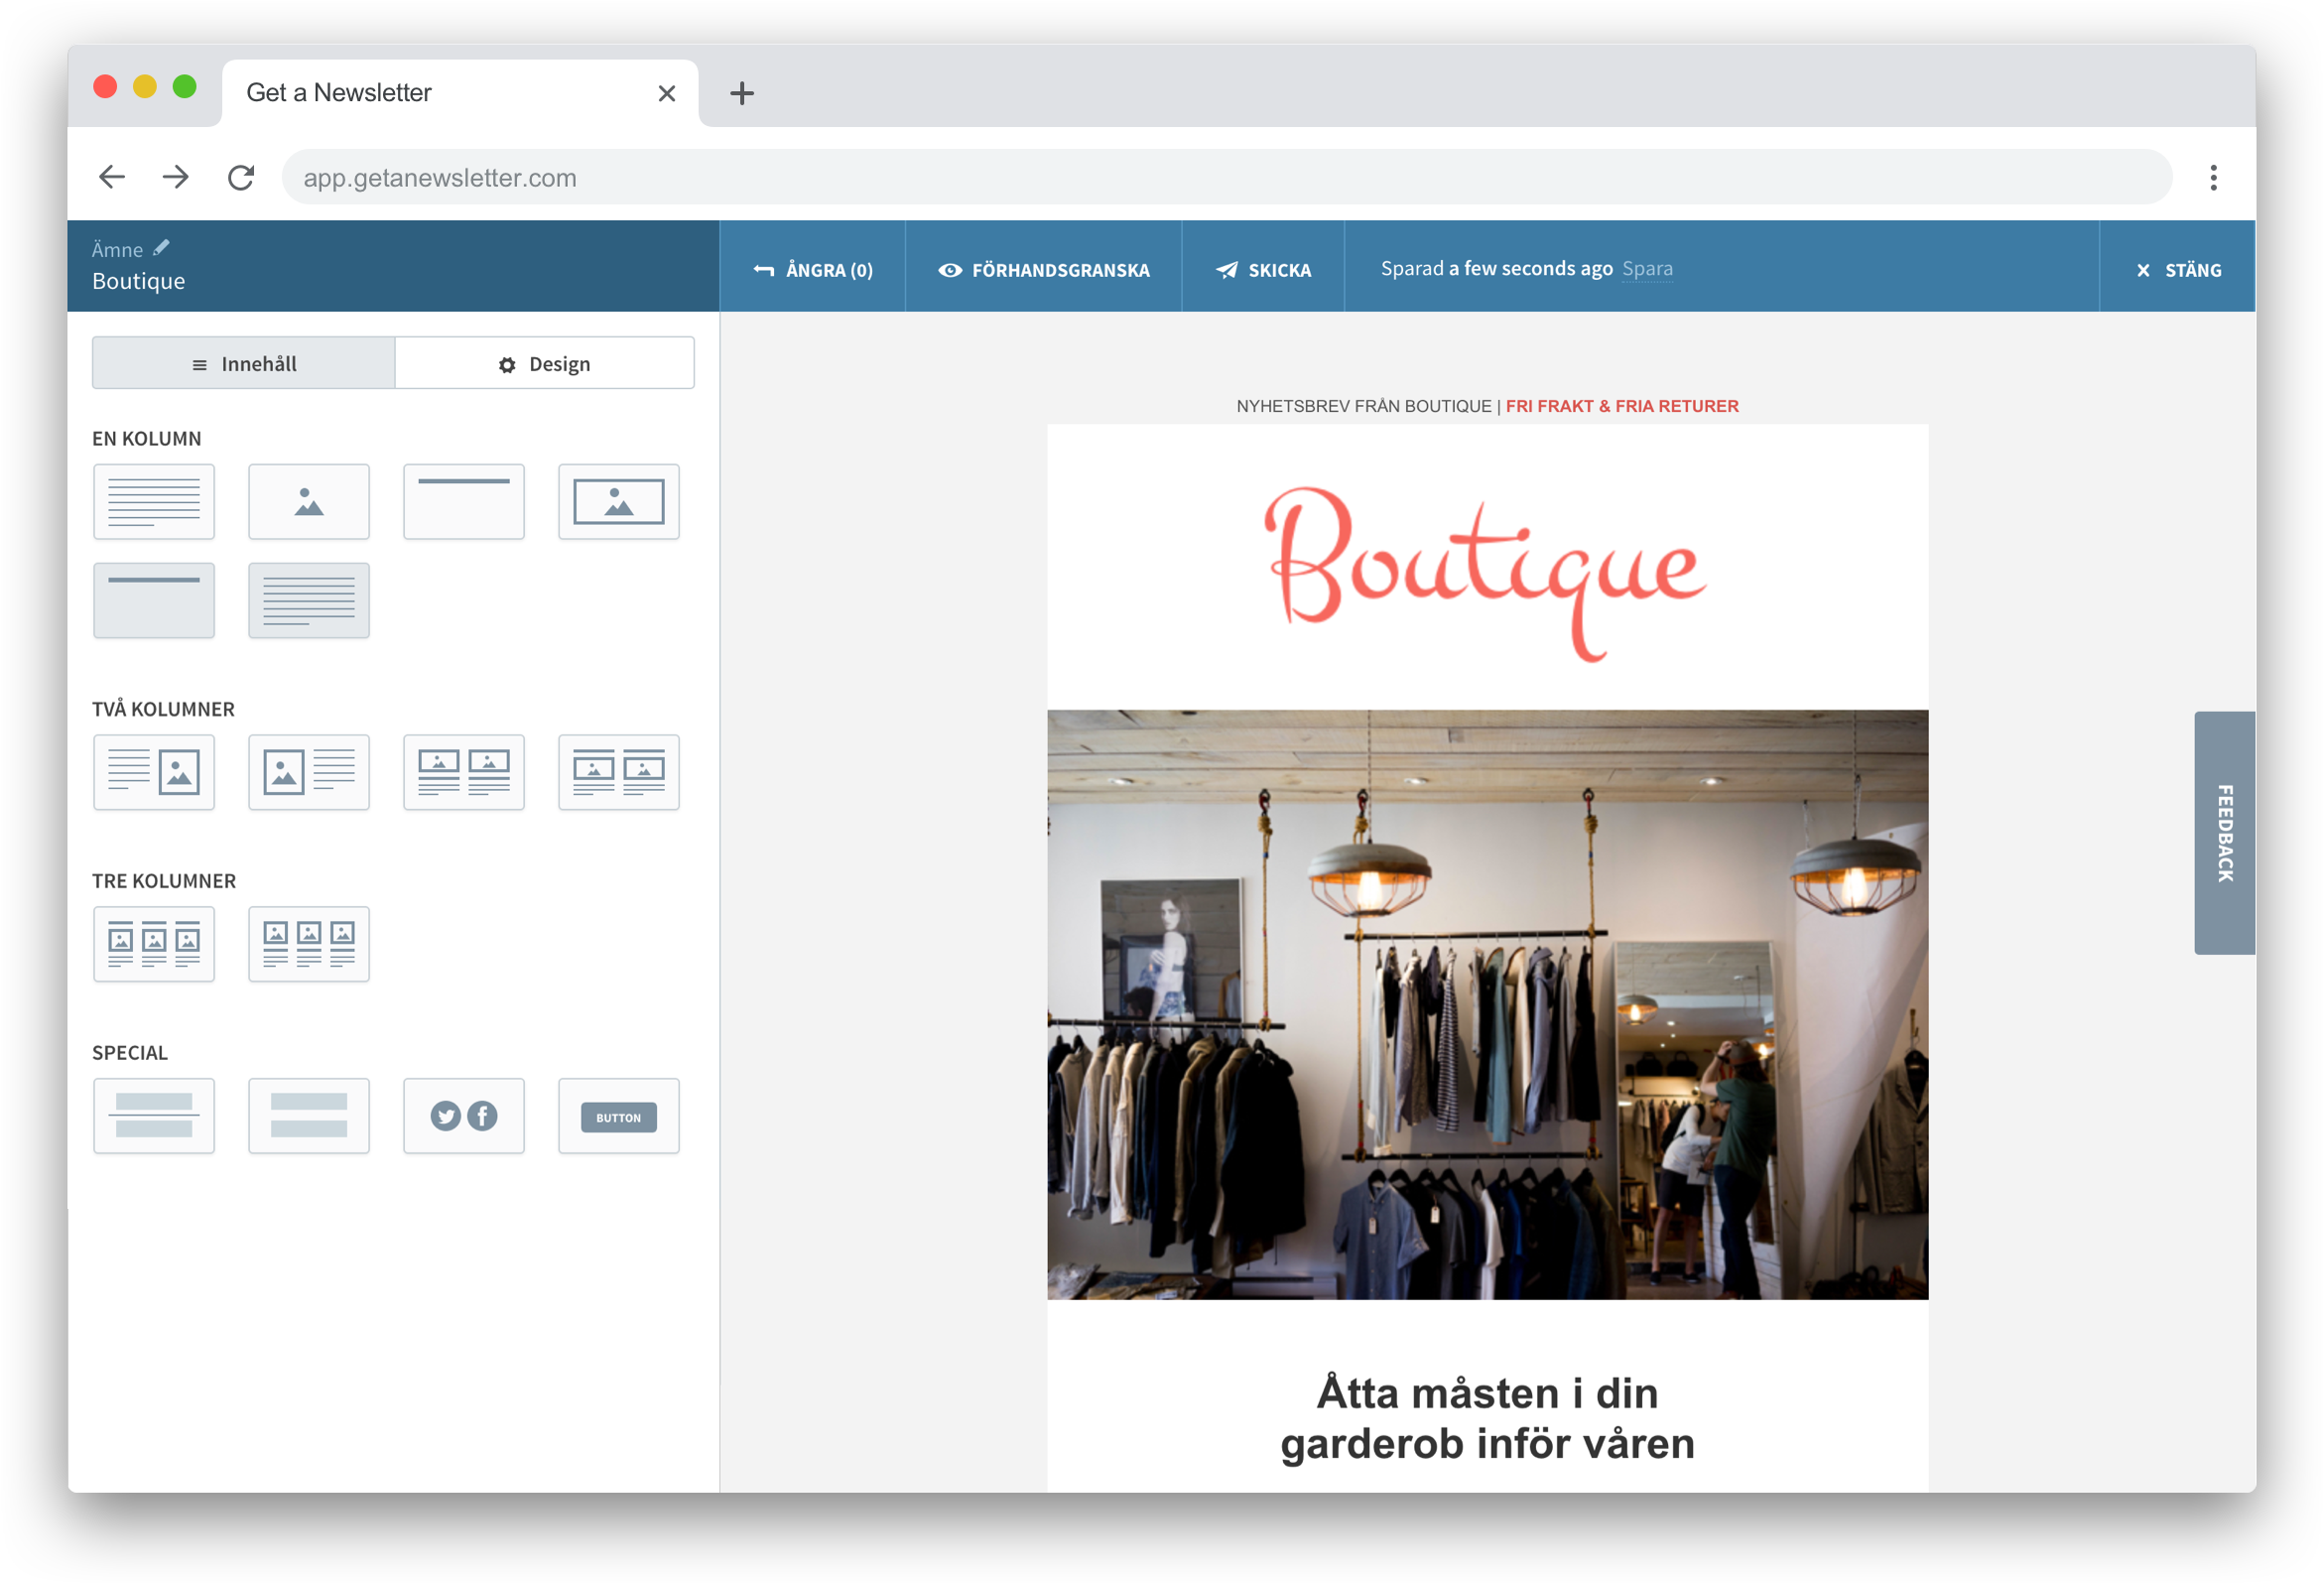Open the Feedback side tab

[x=2224, y=832]
